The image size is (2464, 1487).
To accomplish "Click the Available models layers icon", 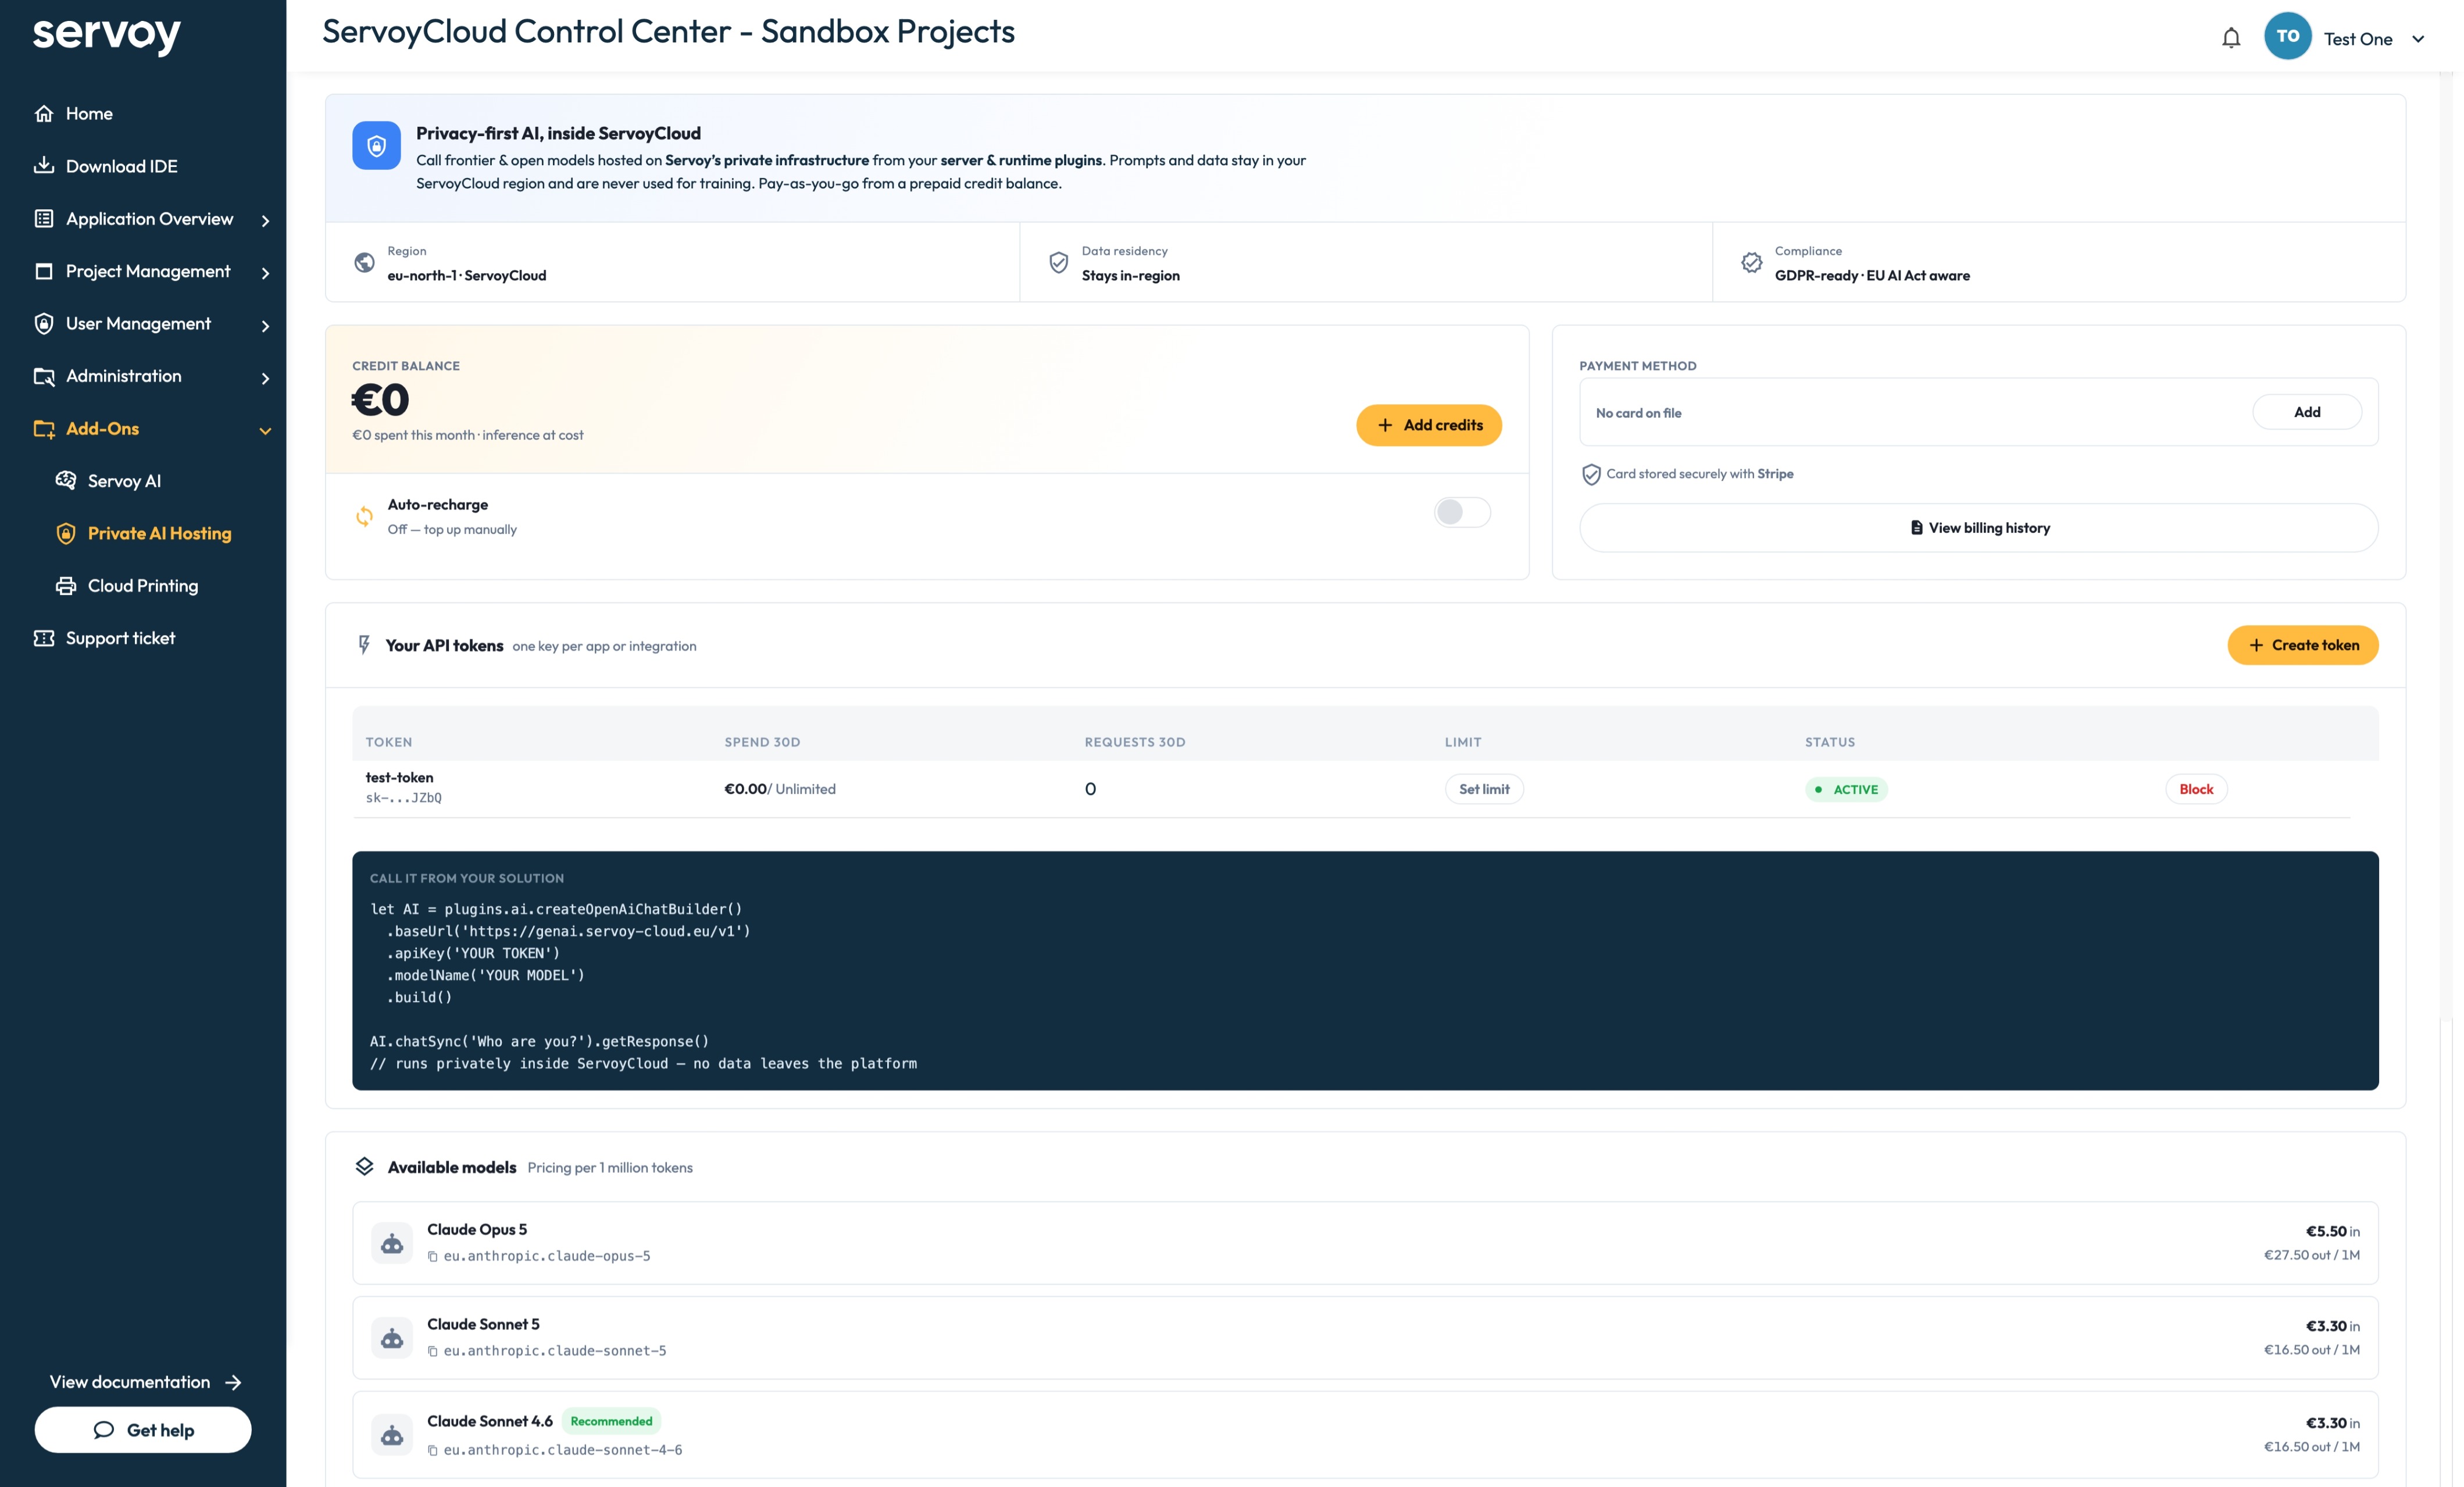I will [364, 1166].
